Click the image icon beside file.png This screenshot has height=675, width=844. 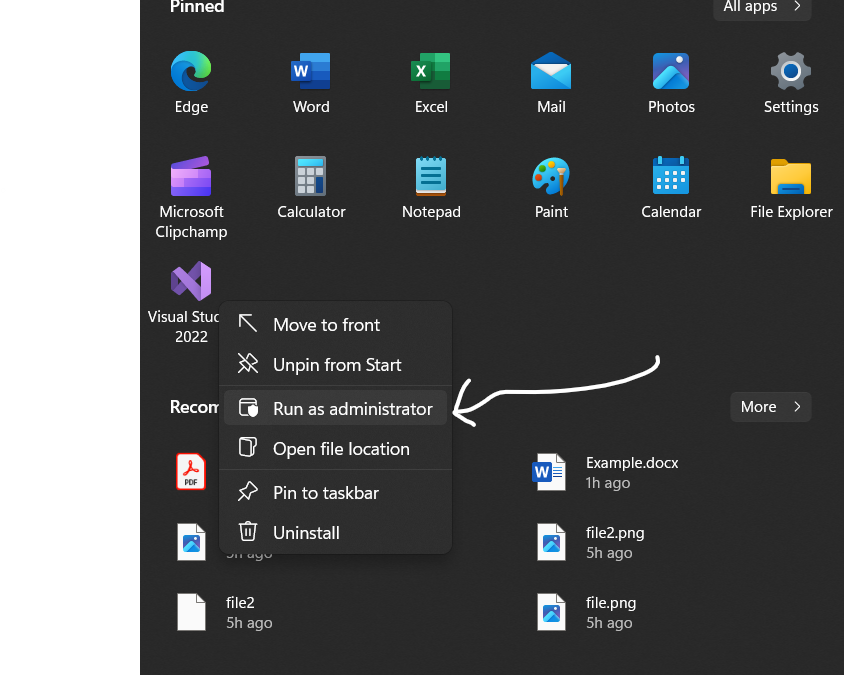pyautogui.click(x=551, y=612)
